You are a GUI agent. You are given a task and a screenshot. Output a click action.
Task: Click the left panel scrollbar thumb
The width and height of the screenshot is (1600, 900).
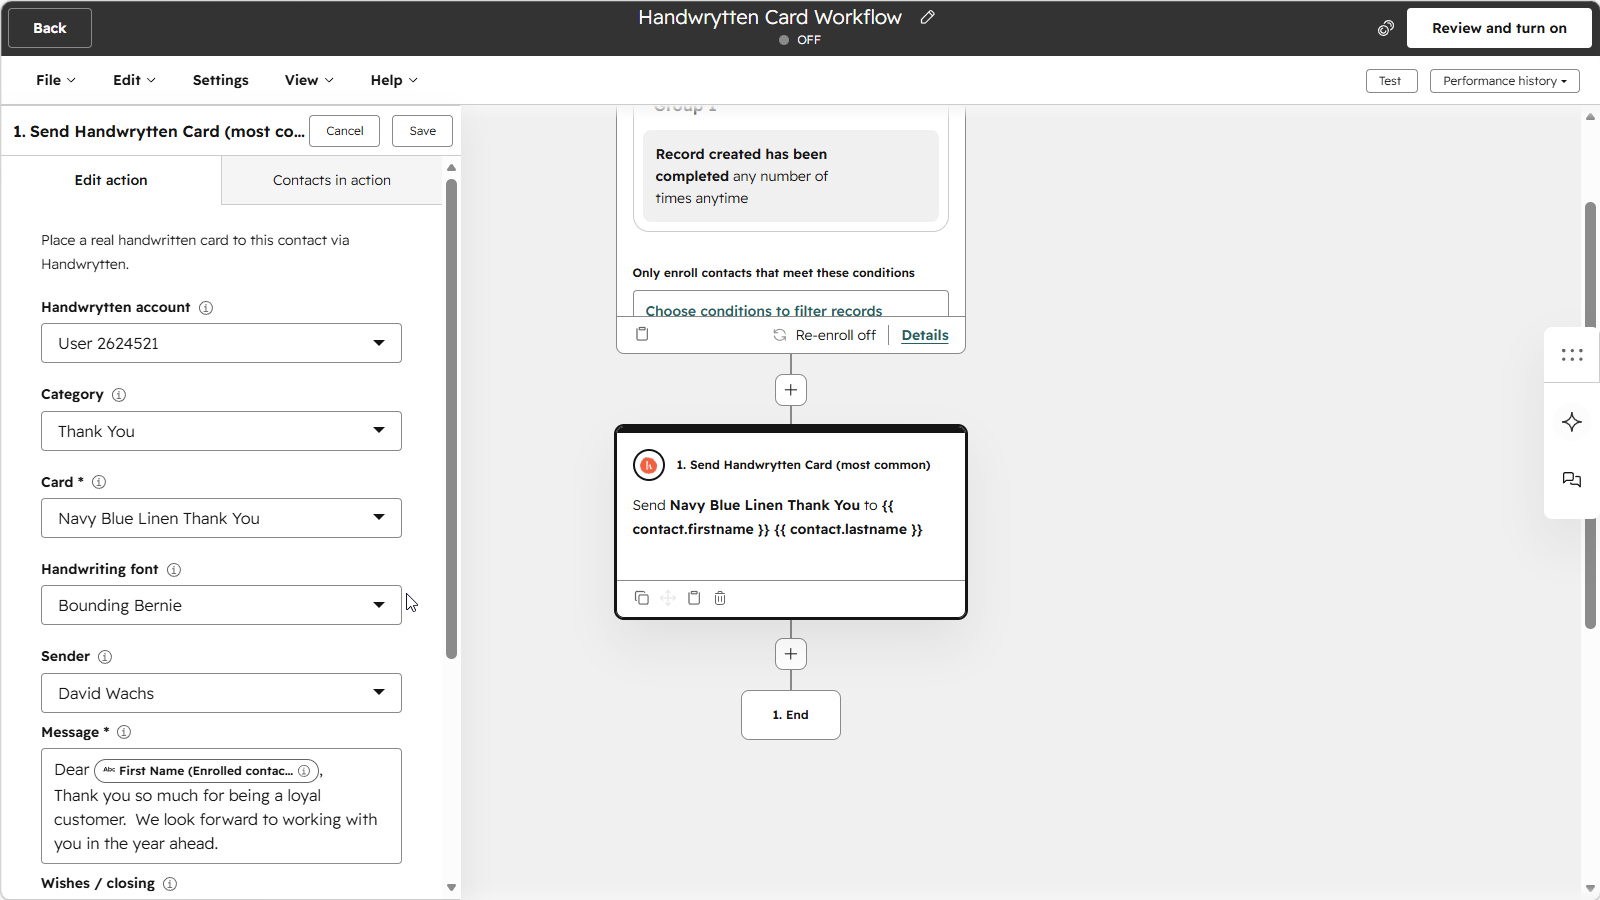451,420
